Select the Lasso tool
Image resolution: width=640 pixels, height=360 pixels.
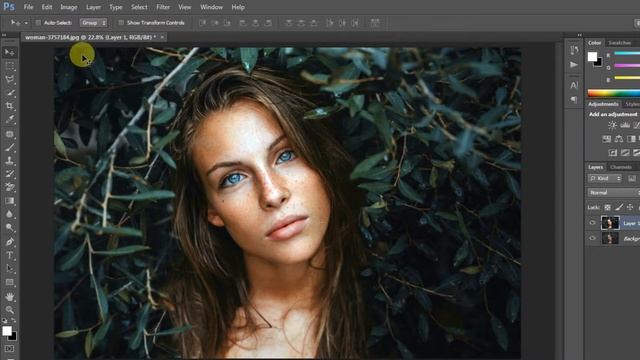point(10,79)
